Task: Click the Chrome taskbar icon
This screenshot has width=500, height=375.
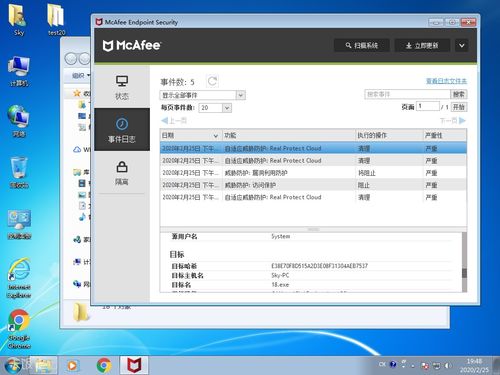Action: click(x=104, y=365)
